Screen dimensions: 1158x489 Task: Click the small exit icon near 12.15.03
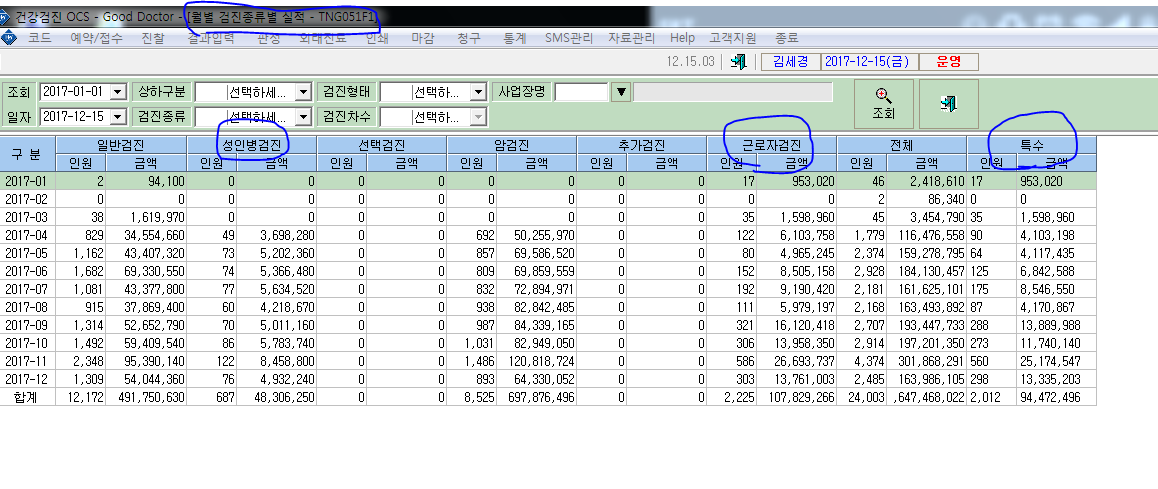[738, 62]
